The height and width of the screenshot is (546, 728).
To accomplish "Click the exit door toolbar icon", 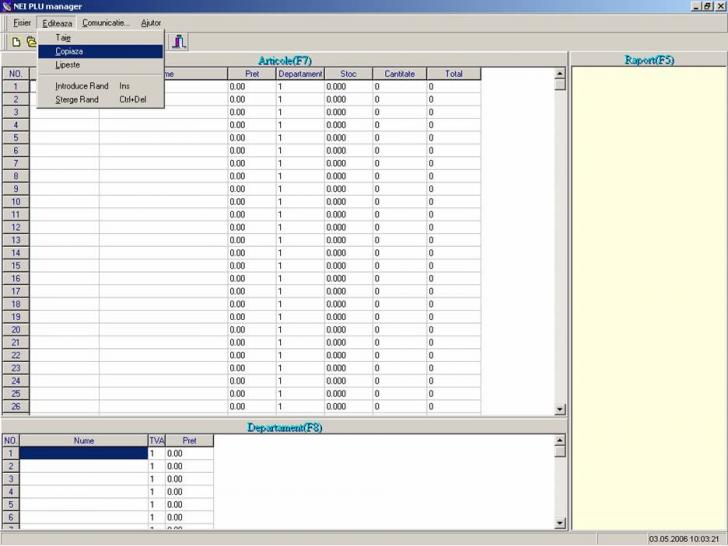I will (x=179, y=41).
